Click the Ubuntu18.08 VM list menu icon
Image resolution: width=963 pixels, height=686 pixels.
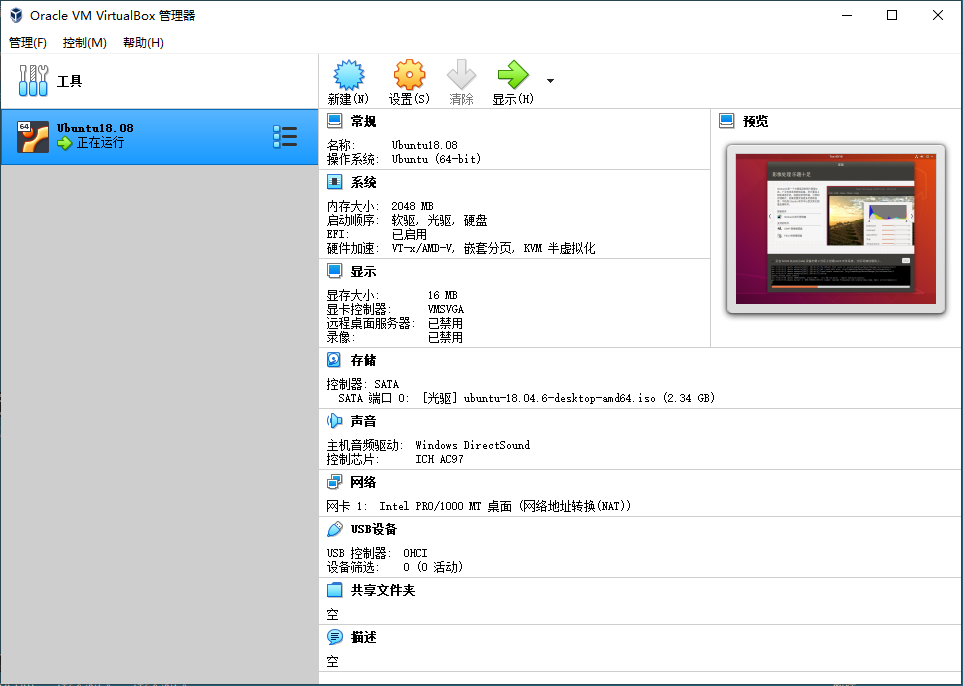coord(285,137)
